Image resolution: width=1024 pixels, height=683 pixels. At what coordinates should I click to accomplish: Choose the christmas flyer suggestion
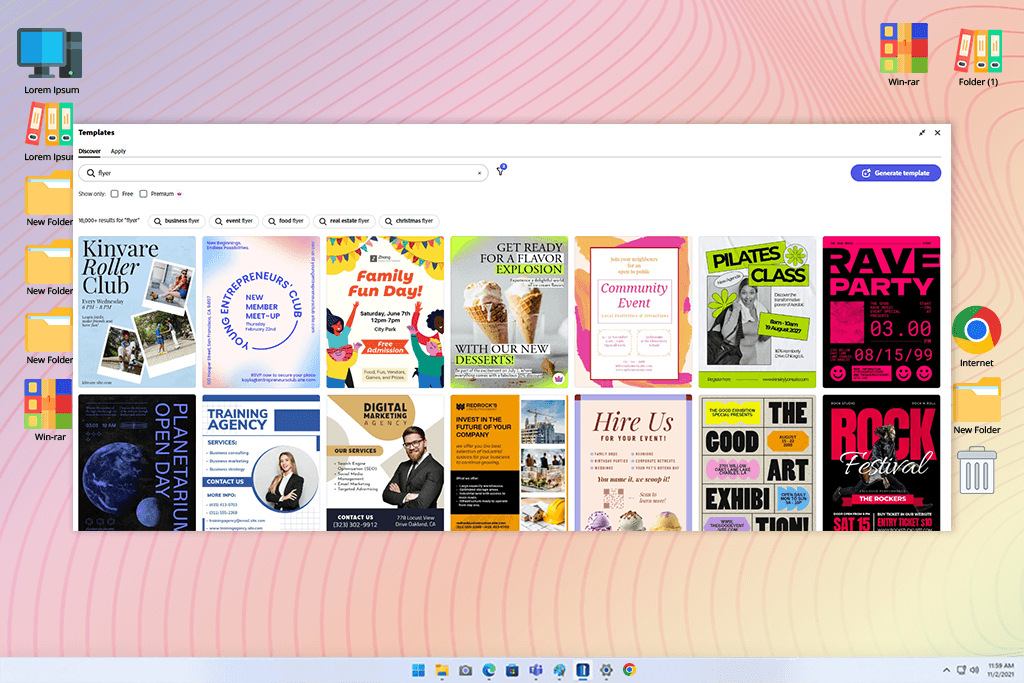point(409,221)
